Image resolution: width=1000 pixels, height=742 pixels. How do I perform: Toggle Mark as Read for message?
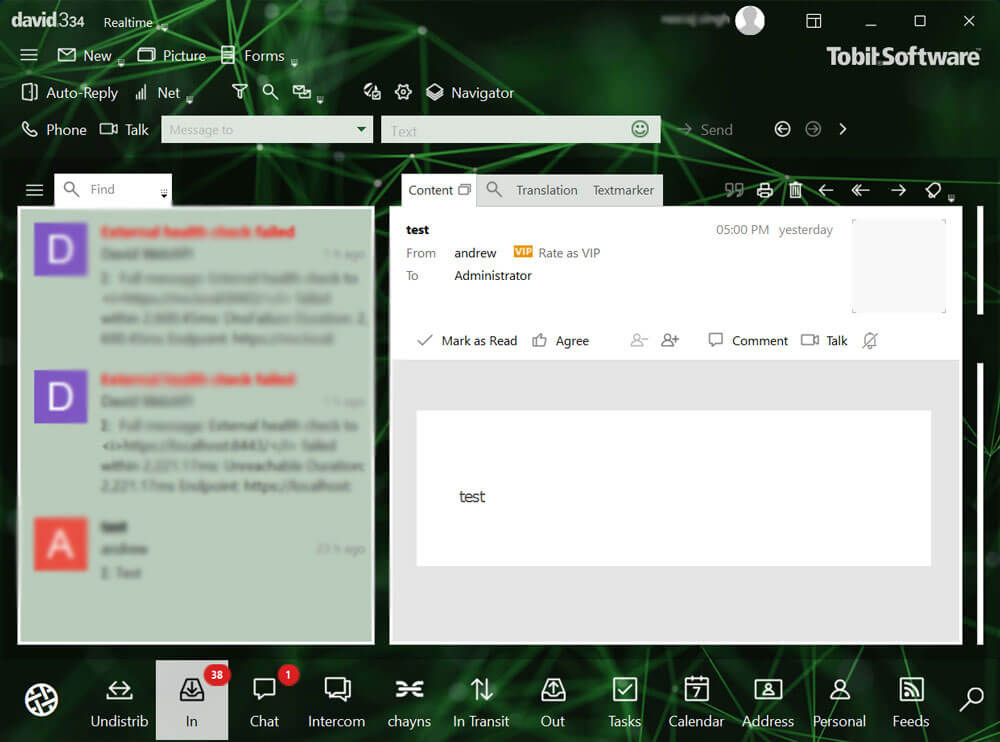tap(467, 341)
